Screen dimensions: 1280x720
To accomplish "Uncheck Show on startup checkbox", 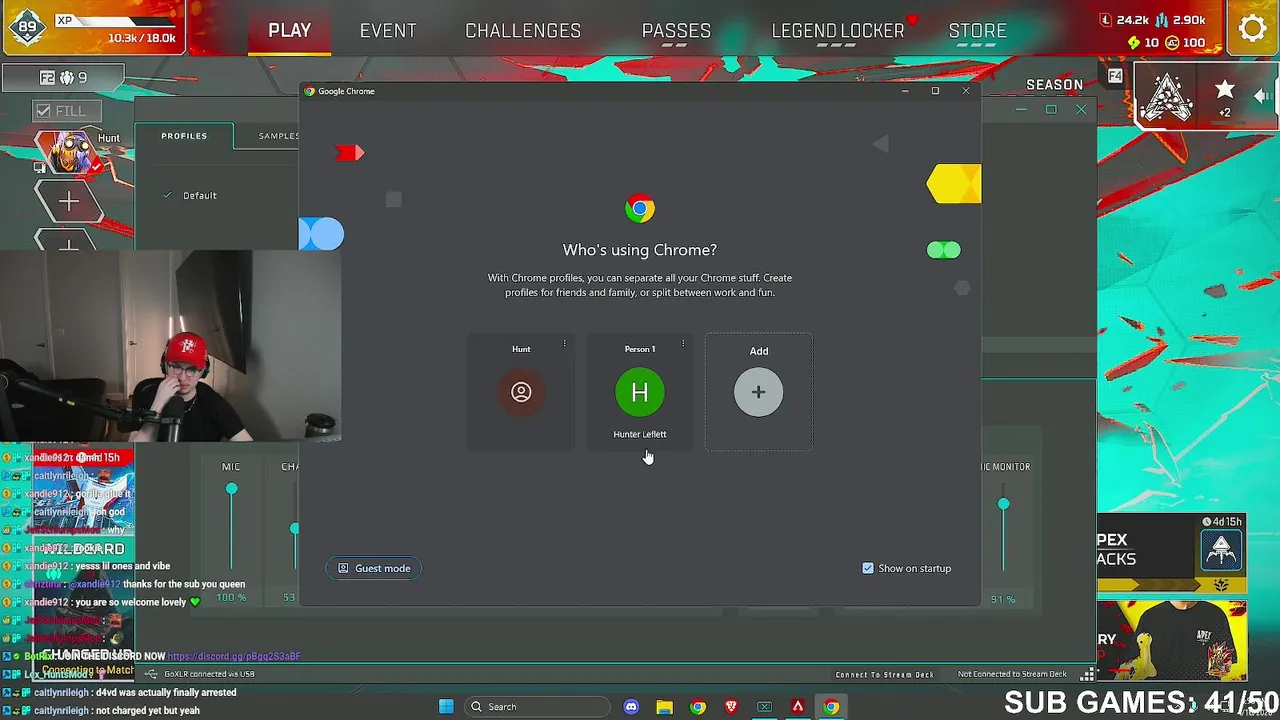I will [868, 568].
